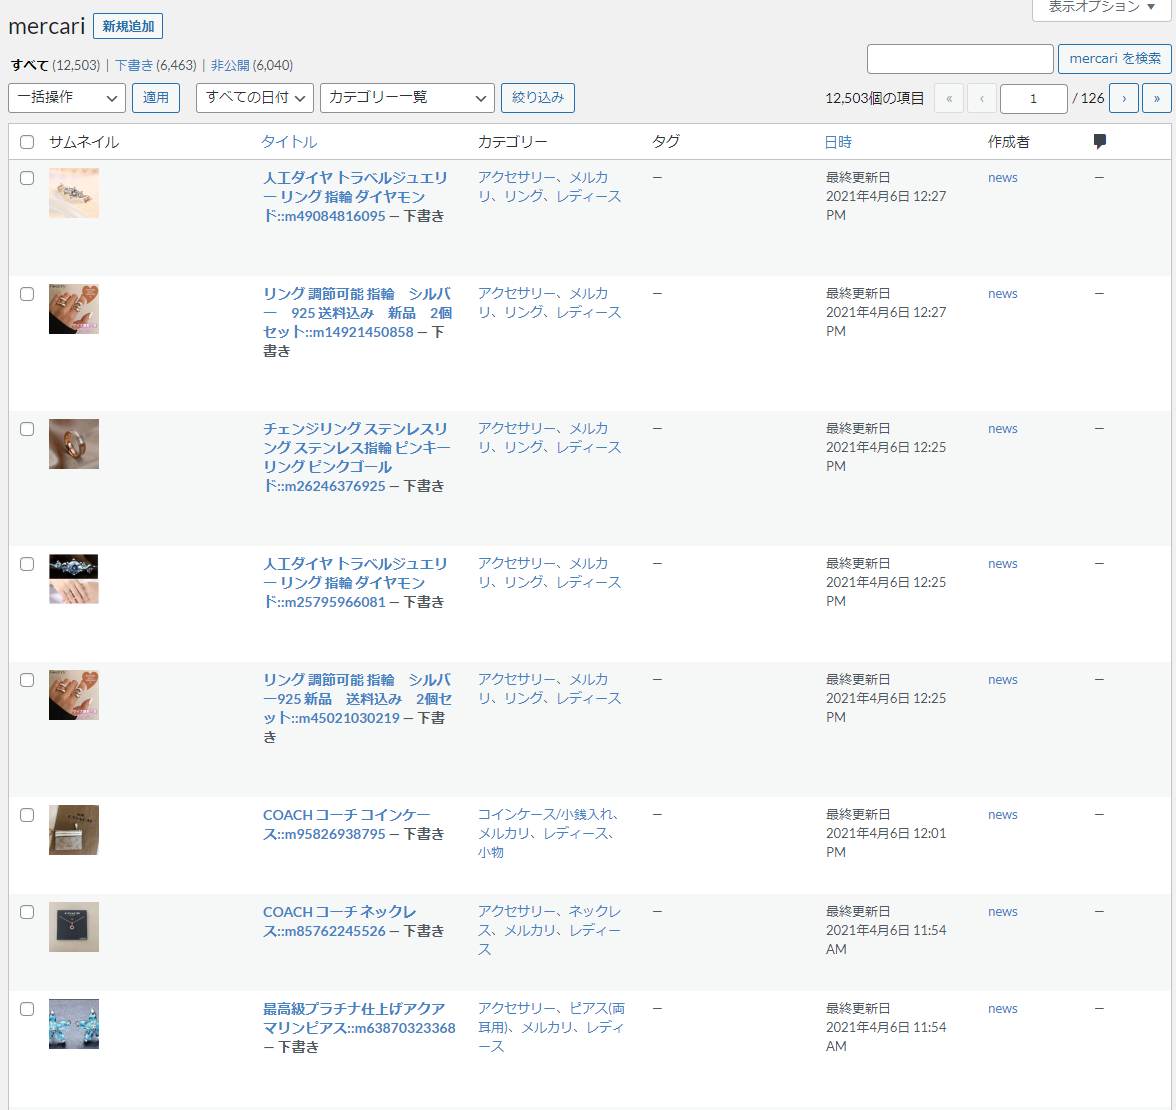Expand the 表示オプション screen options panel
Image resolution: width=1176 pixels, height=1110 pixels.
(x=1101, y=8)
